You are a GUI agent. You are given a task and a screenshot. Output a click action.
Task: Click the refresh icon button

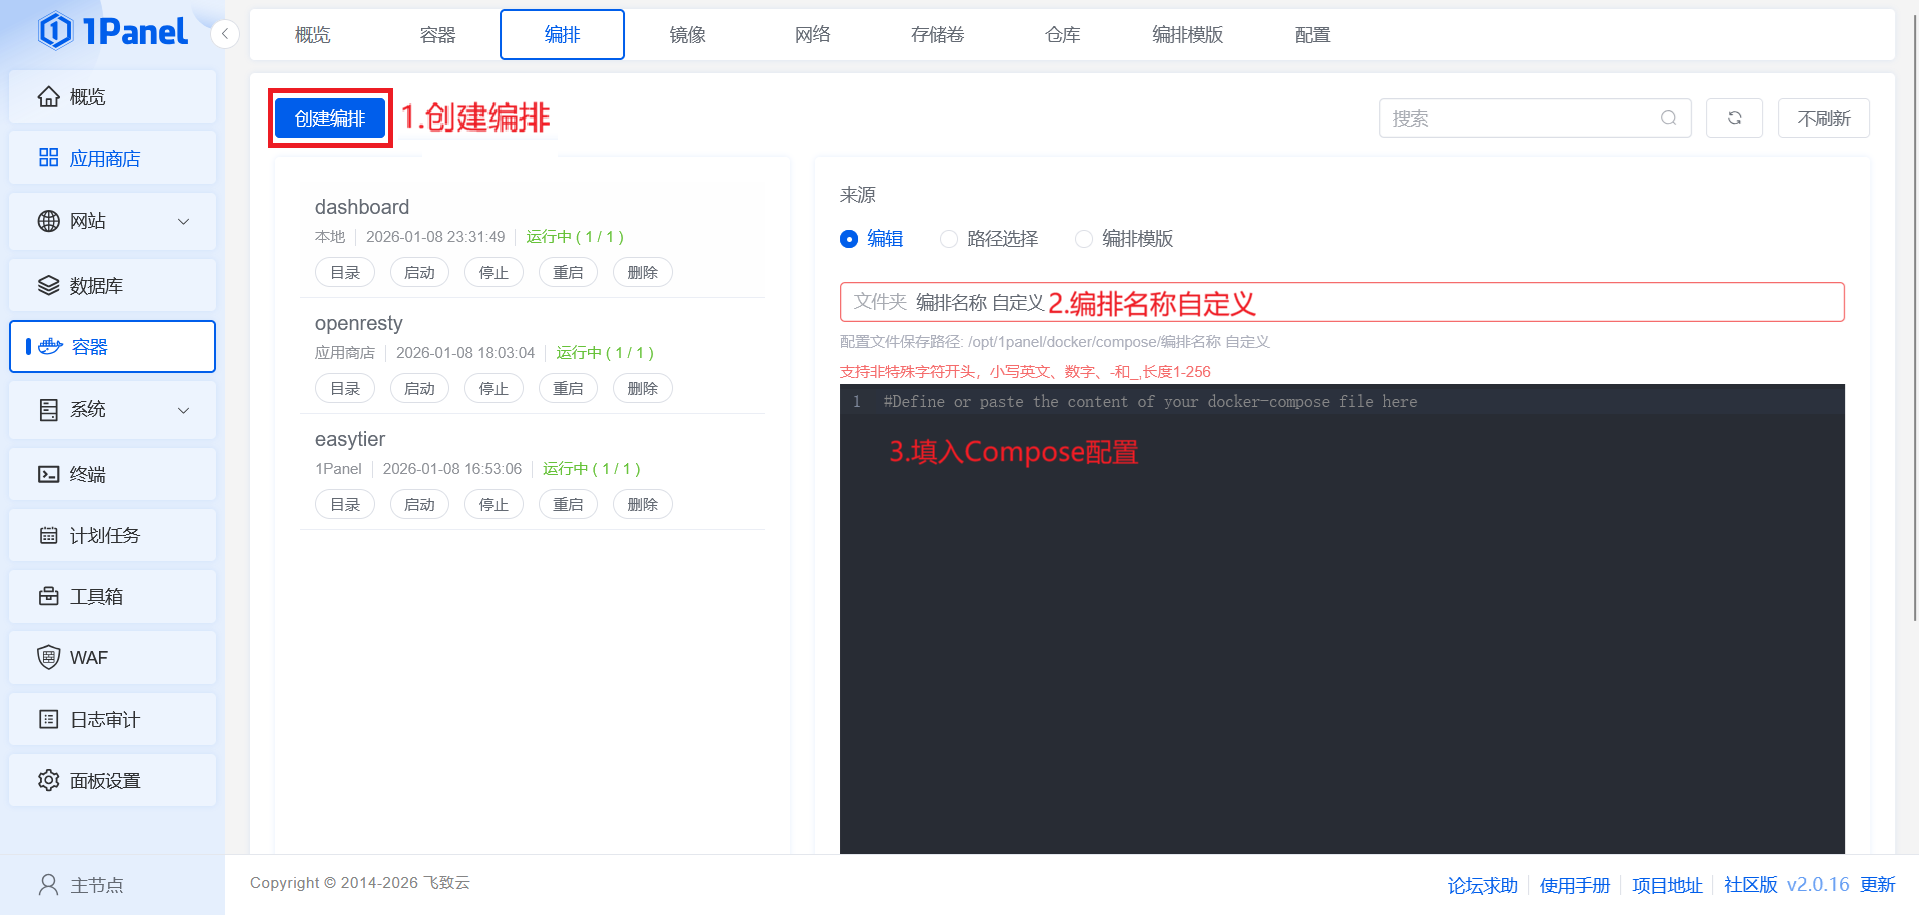(x=1734, y=118)
